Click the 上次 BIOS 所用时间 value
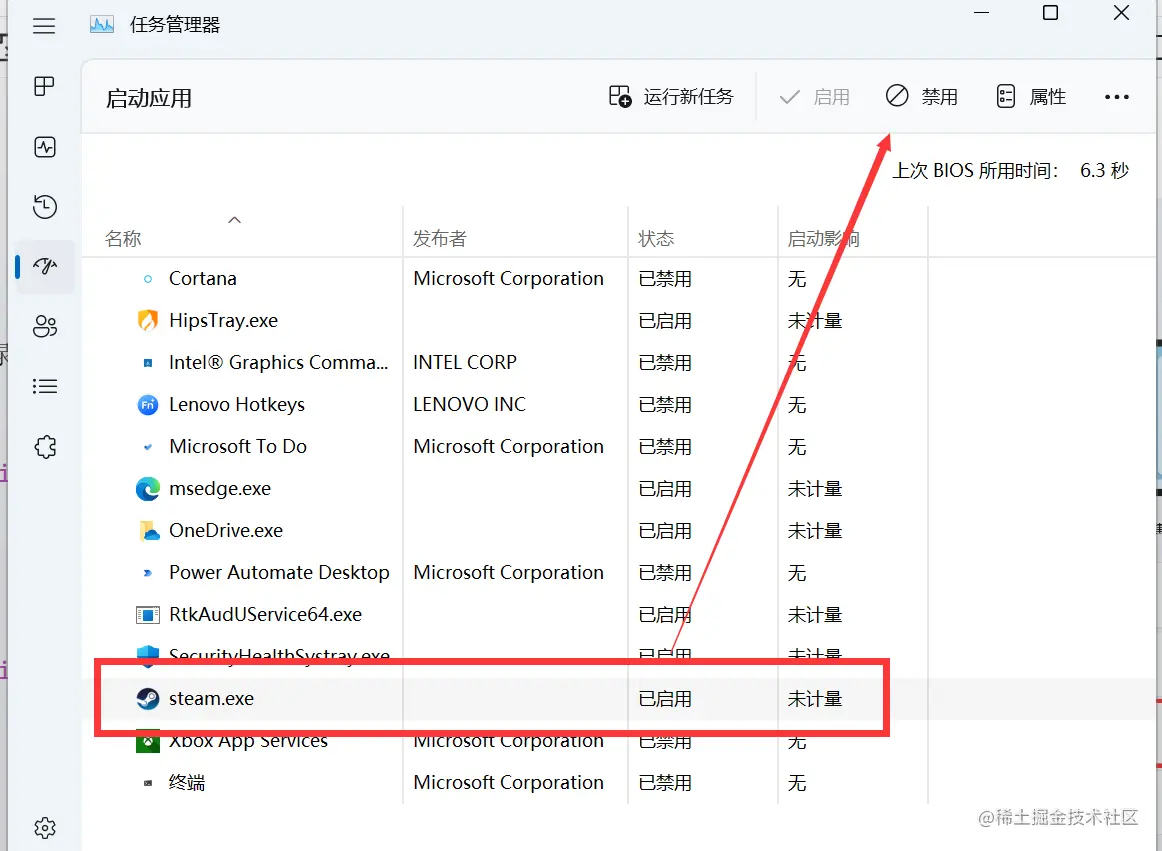Viewport: 1162px width, 851px height. [1103, 170]
